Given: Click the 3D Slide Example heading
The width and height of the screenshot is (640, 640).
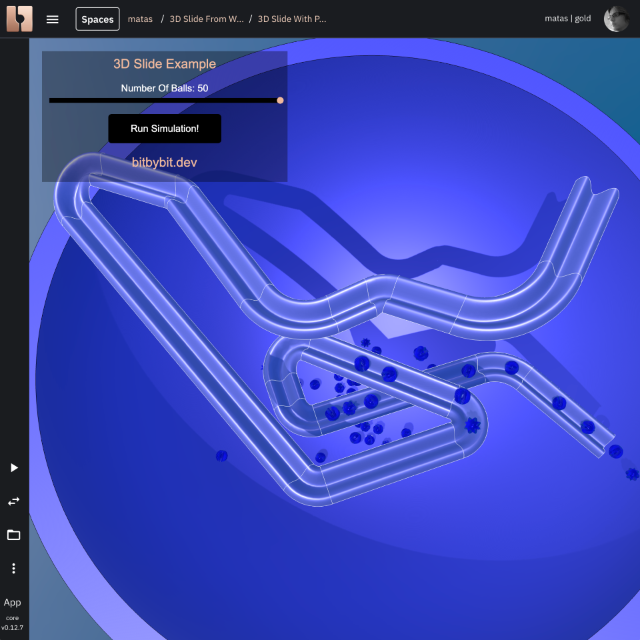Looking at the screenshot, I should coord(164,64).
